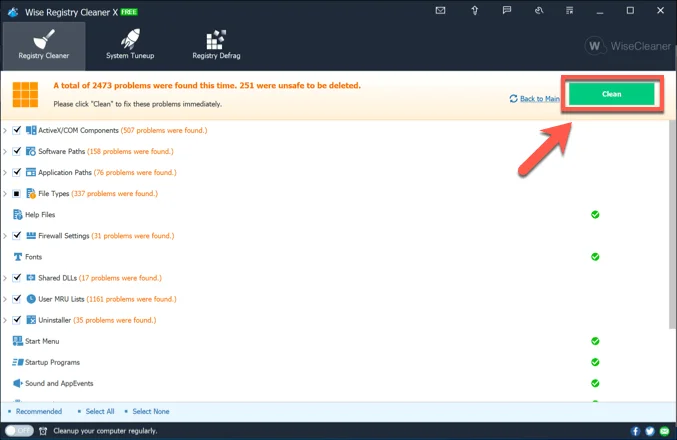
Task: Click green checkmark on Start Menu row
Action: [x=595, y=341]
